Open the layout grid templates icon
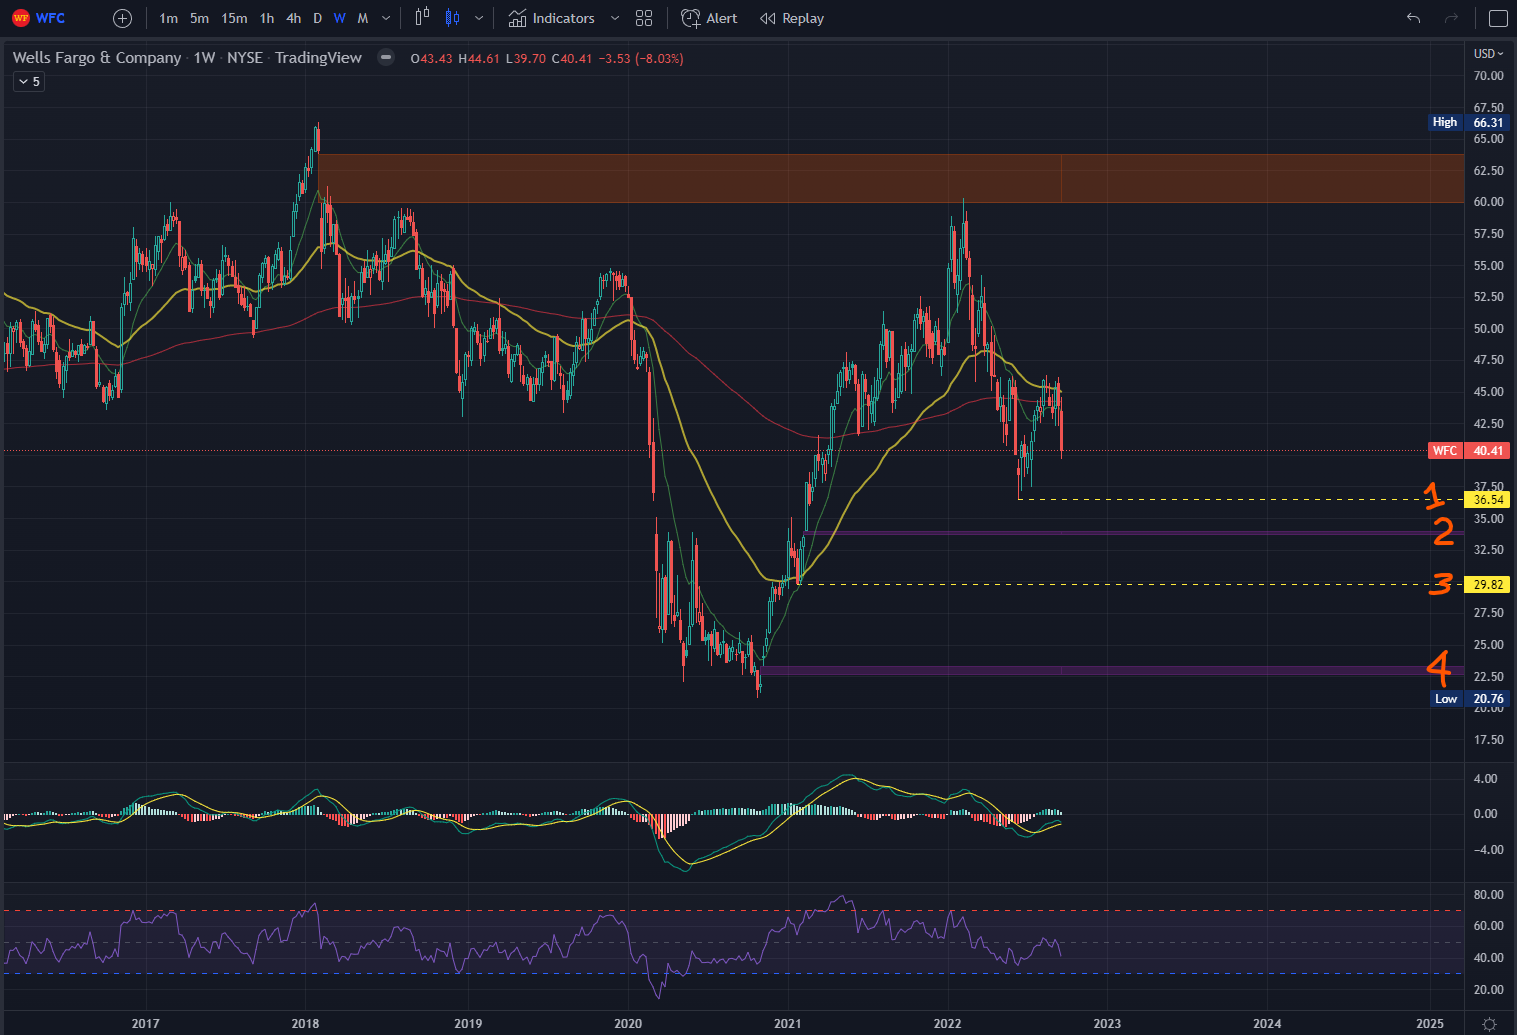 [x=644, y=18]
